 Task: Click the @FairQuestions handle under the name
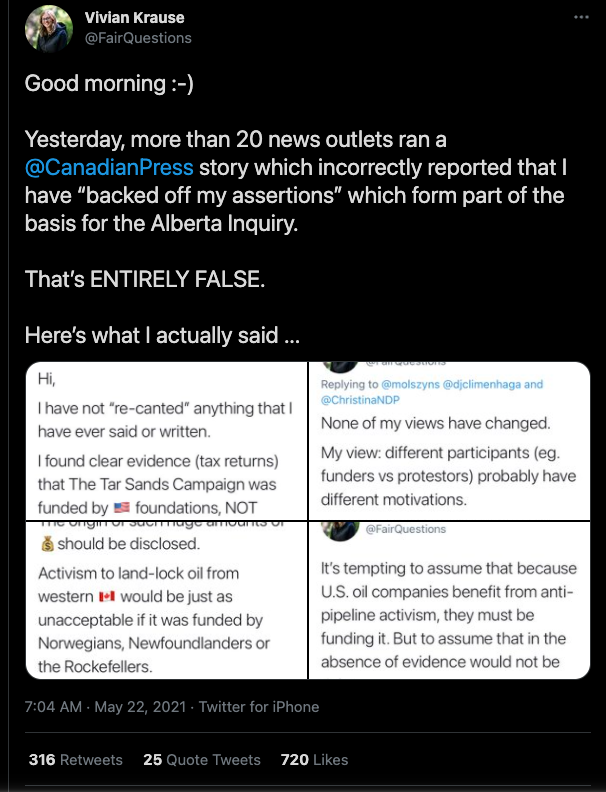(x=138, y=38)
